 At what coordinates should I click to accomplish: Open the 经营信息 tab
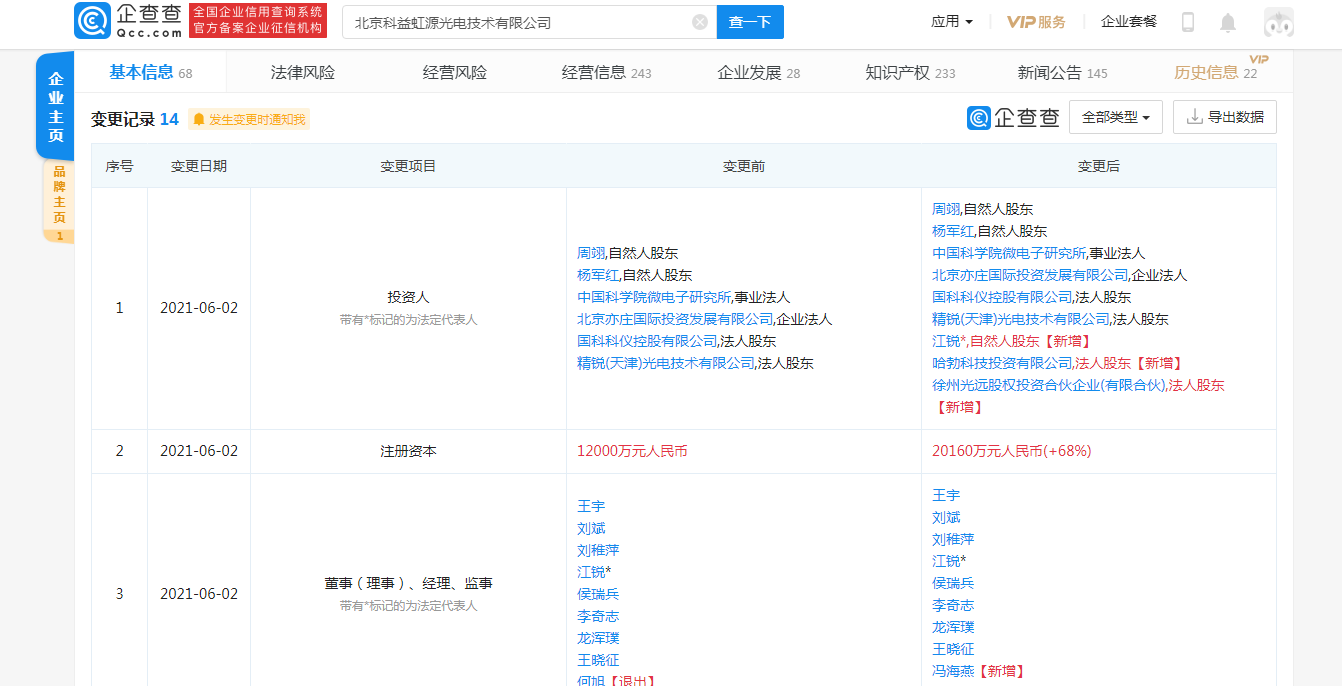[x=607, y=72]
